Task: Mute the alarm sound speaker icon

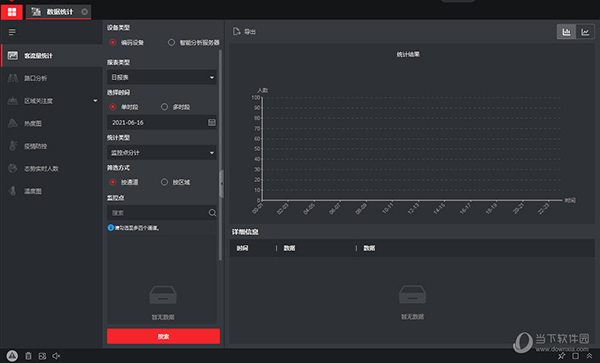Action: tap(56, 356)
